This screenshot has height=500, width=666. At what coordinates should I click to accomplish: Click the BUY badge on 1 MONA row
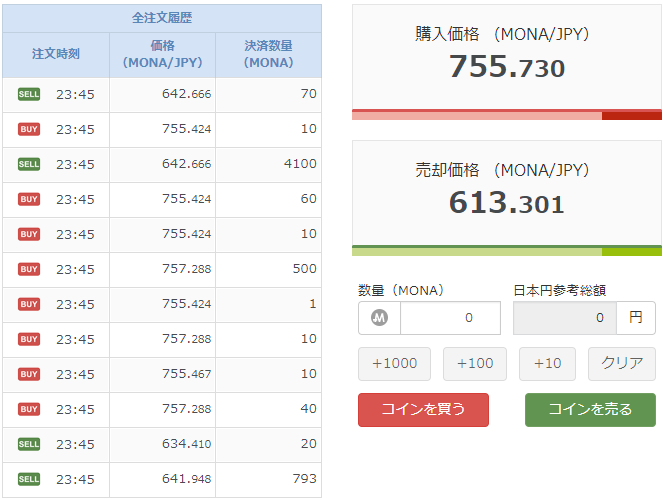(29, 304)
